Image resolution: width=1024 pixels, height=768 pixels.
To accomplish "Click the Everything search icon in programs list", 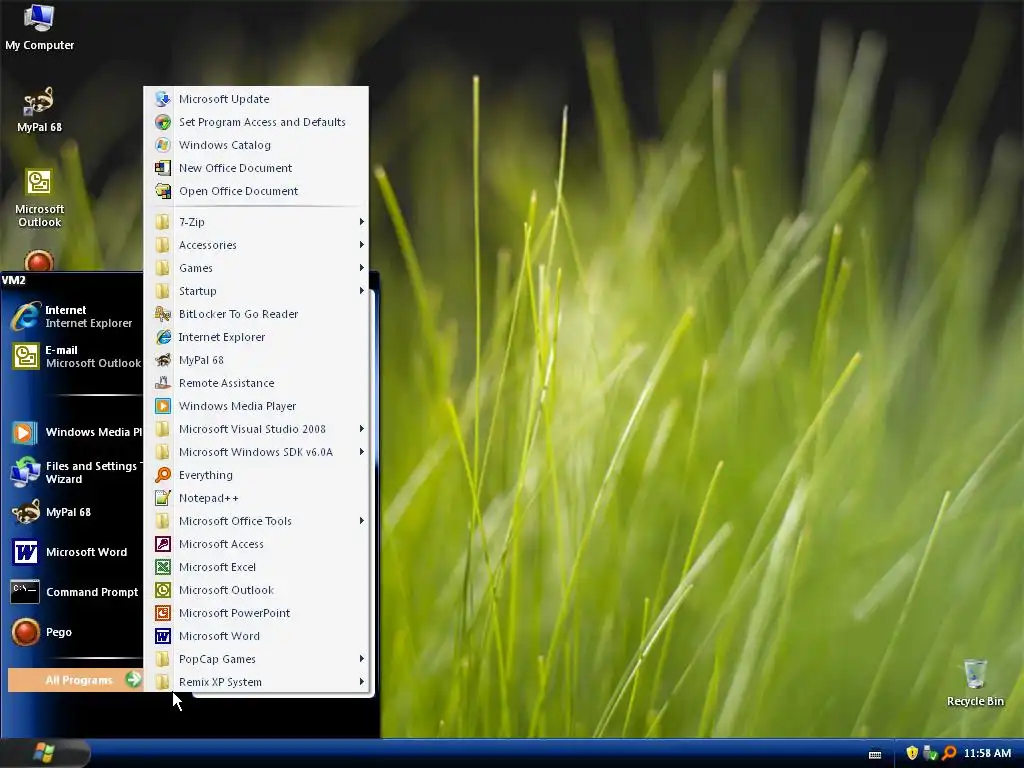I will 163,475.
